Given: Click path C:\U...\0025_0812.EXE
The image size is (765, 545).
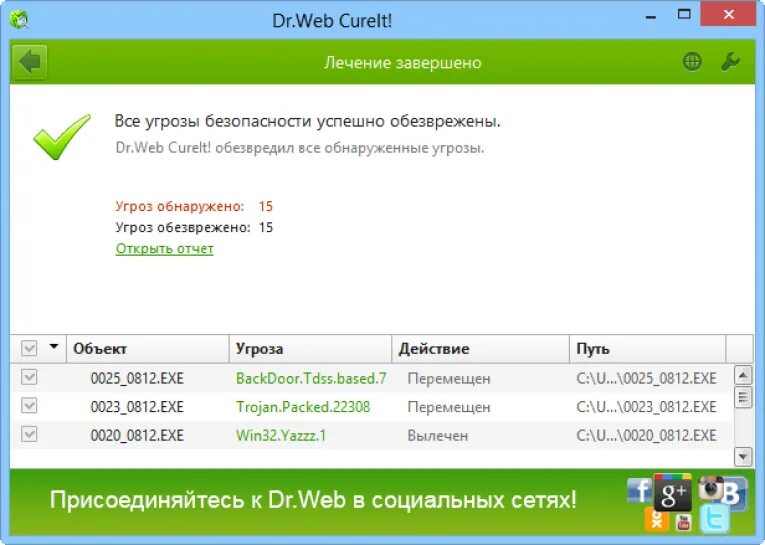Looking at the screenshot, I should pyautogui.click(x=646, y=379).
